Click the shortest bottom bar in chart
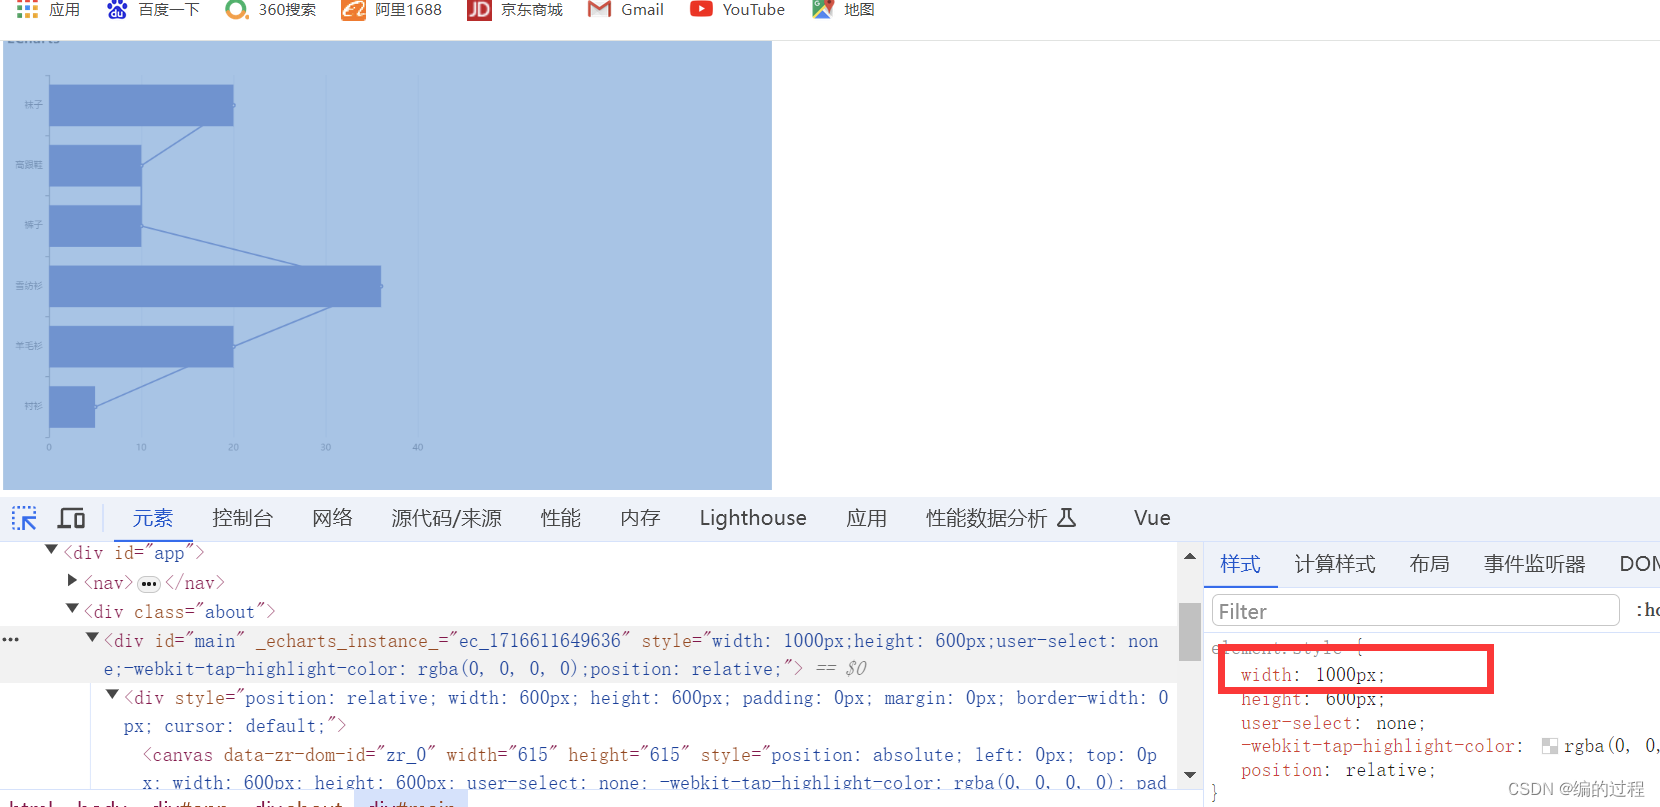The height and width of the screenshot is (807, 1660). [x=72, y=407]
